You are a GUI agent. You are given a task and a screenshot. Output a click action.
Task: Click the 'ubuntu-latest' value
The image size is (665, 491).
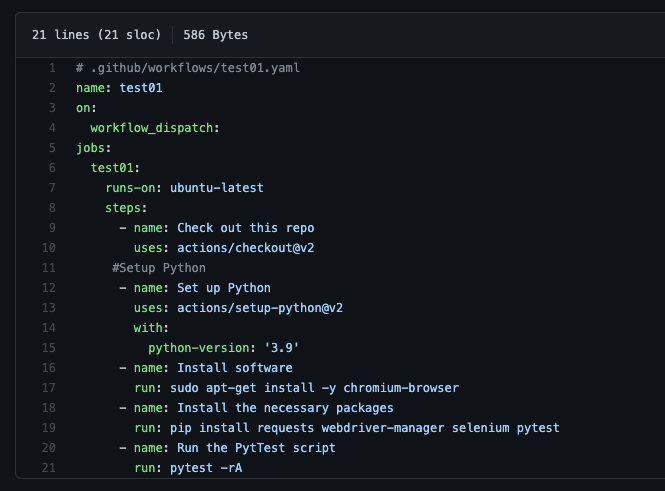(217, 188)
